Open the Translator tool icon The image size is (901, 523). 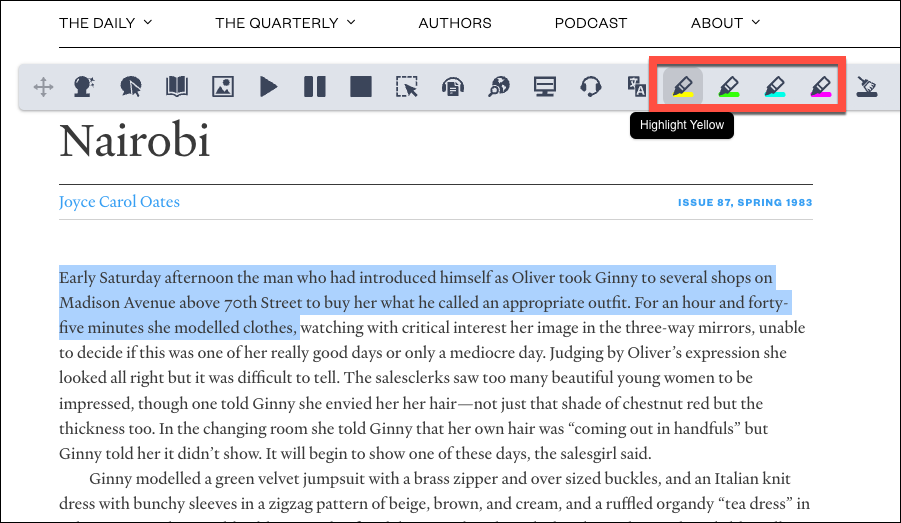pos(636,87)
